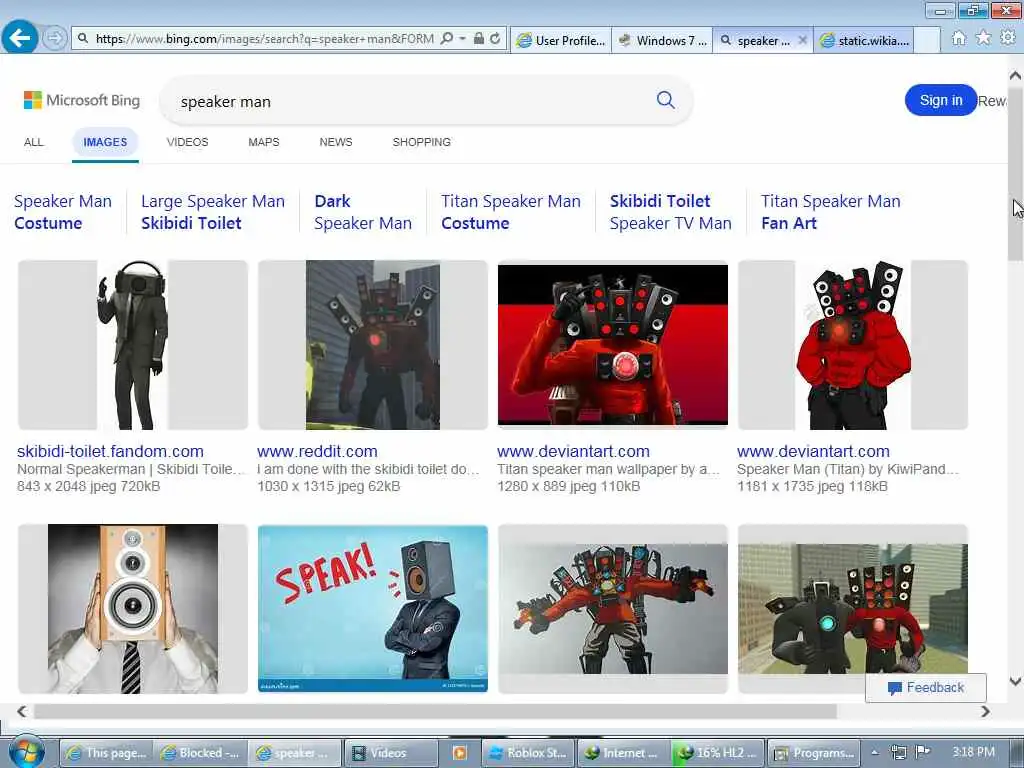Switch to the Windows 7 browser tab
1024x768 pixels.
point(662,40)
